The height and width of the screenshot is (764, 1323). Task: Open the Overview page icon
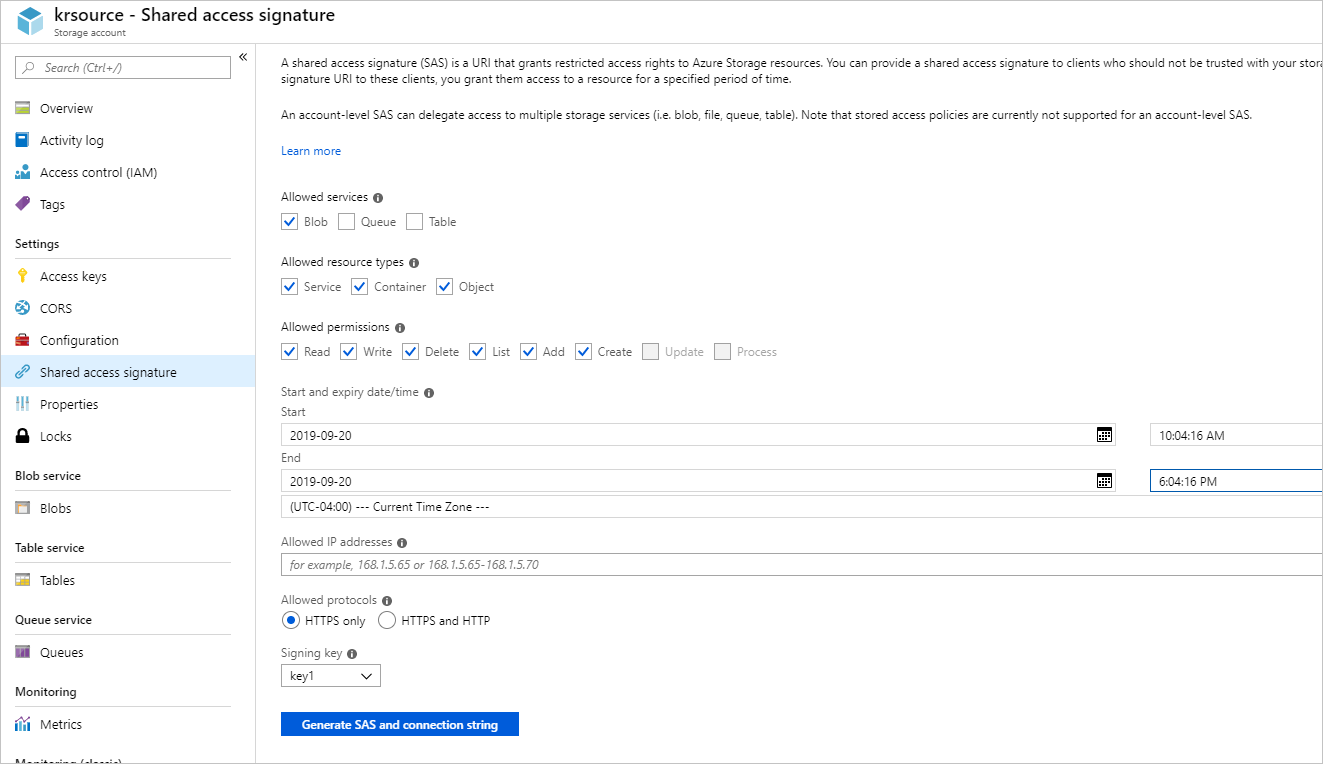(x=22, y=107)
